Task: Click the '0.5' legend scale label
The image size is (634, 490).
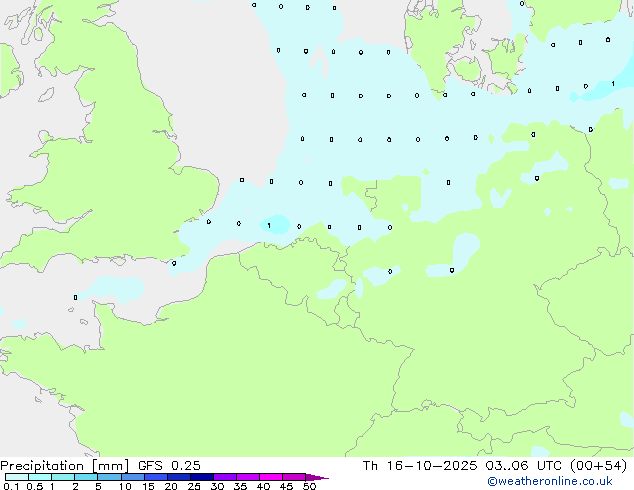Action: click(35, 486)
